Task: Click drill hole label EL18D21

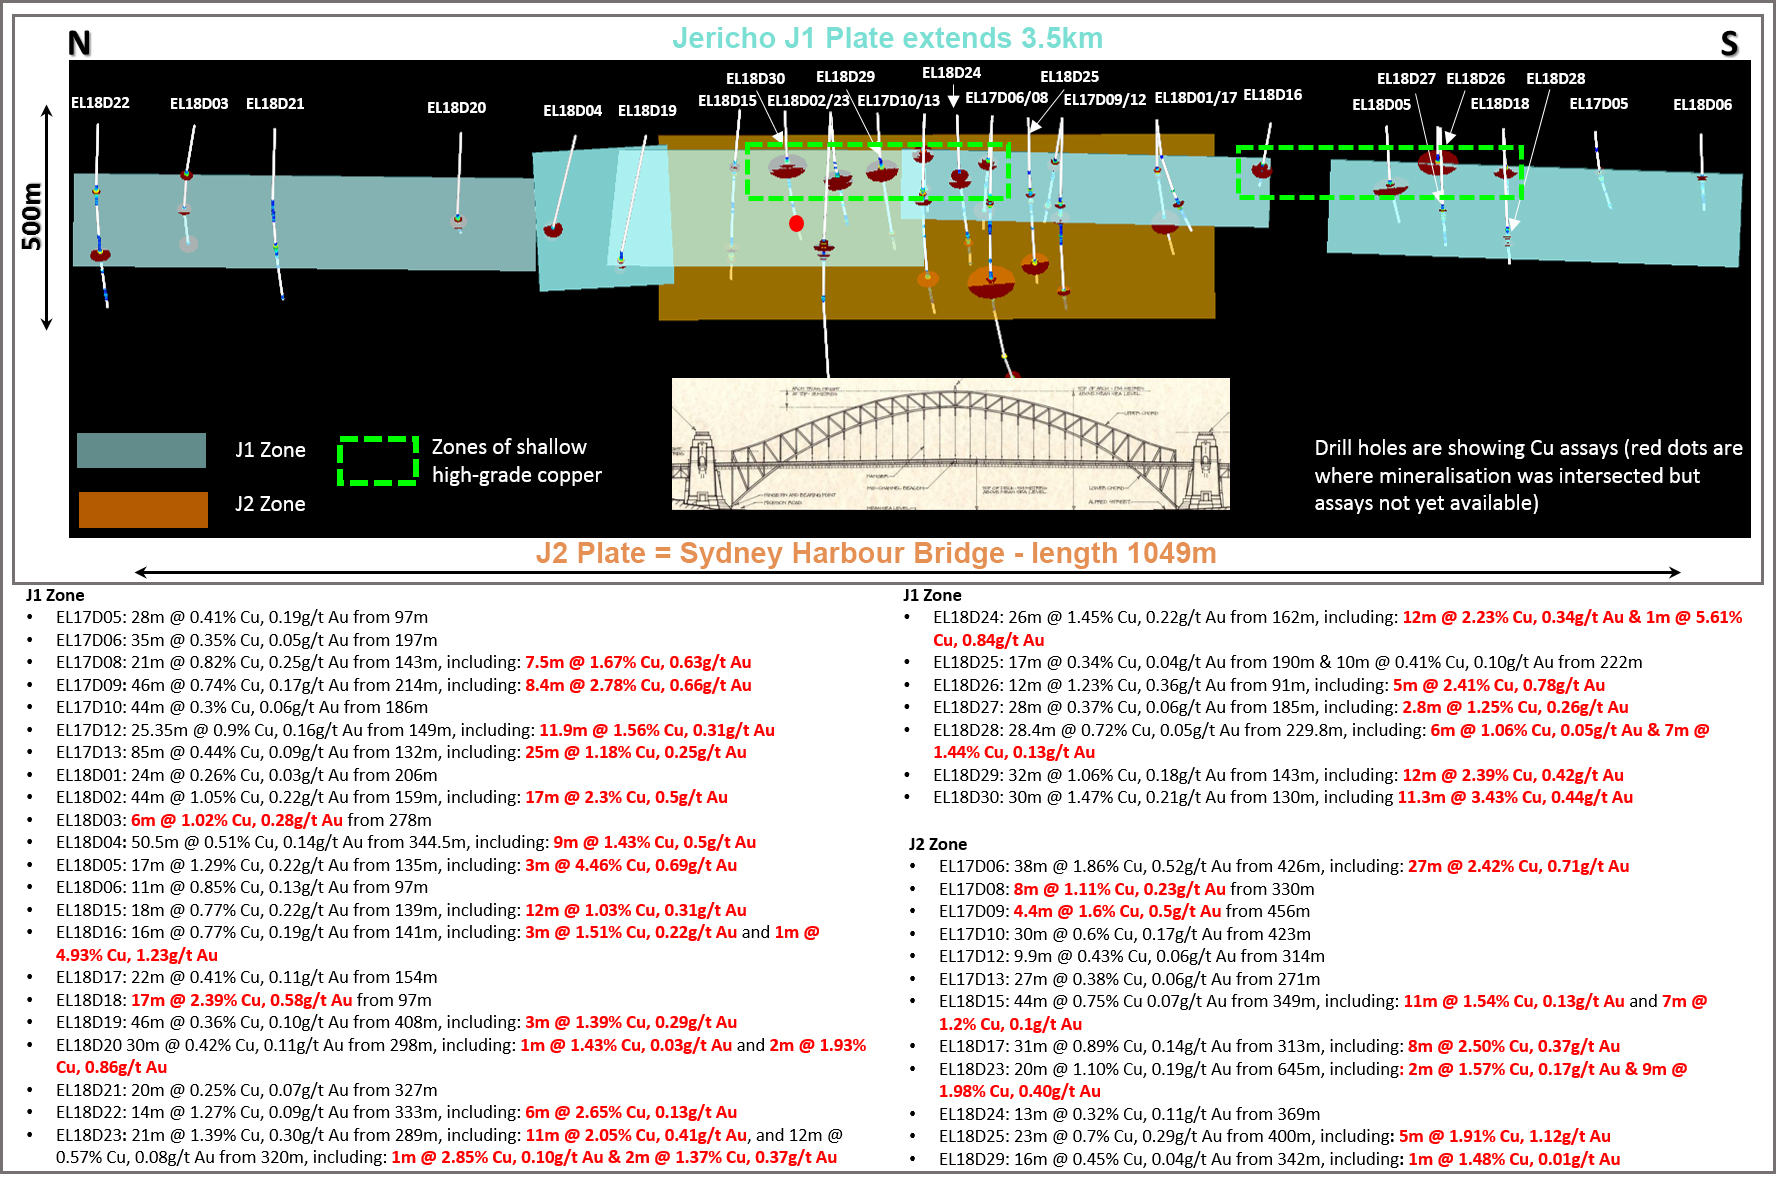Action: click(x=275, y=103)
